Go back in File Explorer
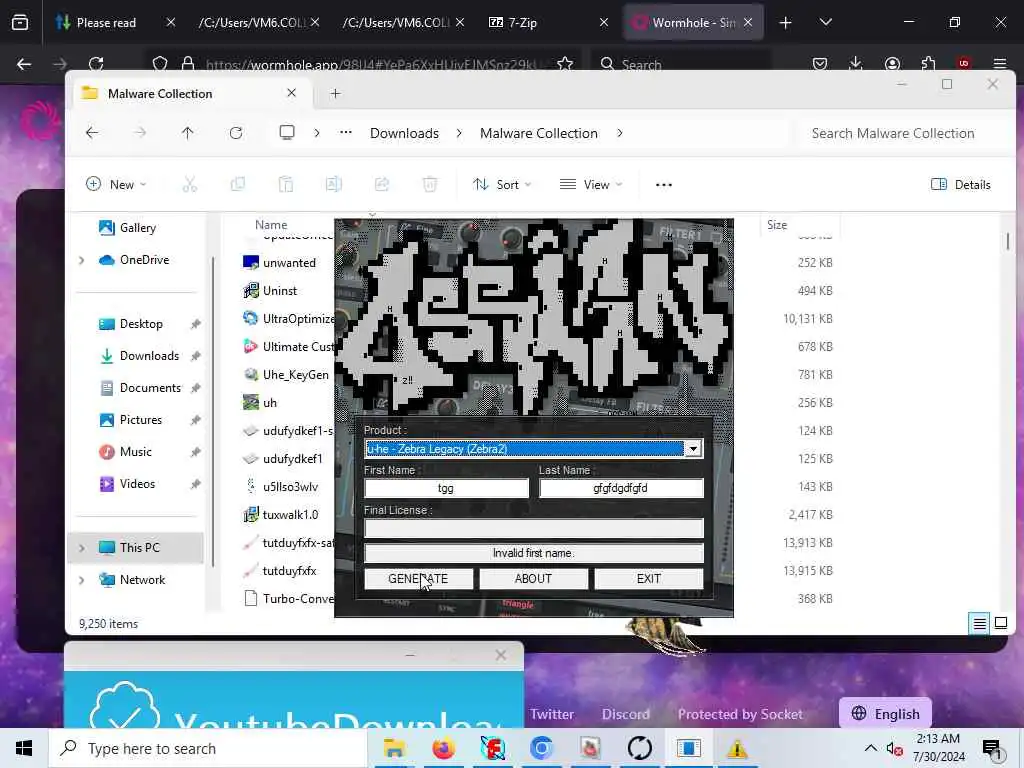 tap(92, 133)
